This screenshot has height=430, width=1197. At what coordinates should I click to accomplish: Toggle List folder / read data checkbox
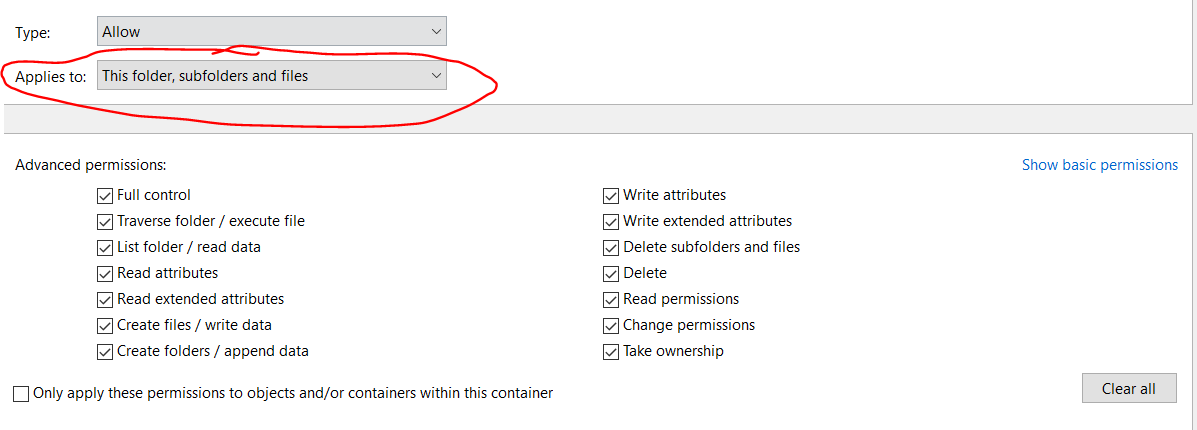(105, 247)
